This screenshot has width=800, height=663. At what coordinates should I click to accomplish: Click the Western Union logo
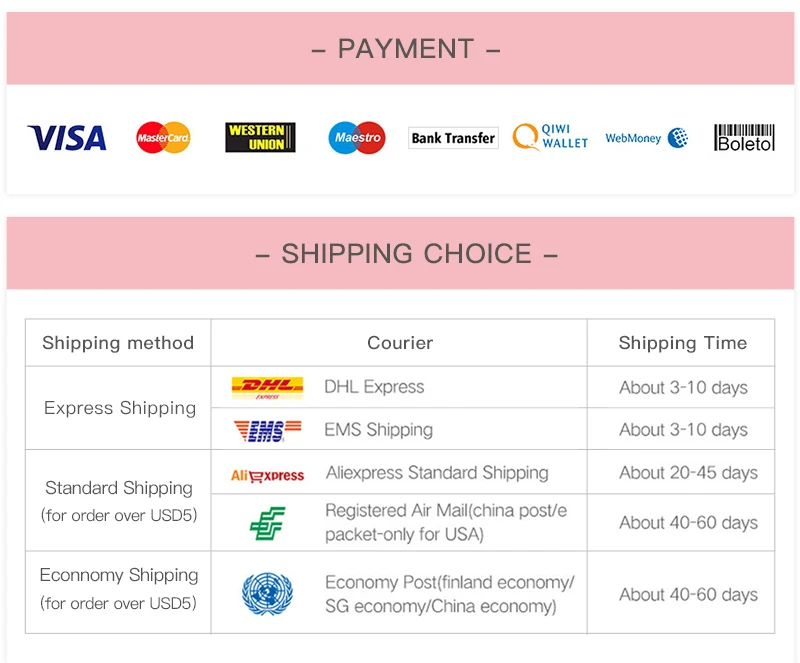click(x=260, y=137)
